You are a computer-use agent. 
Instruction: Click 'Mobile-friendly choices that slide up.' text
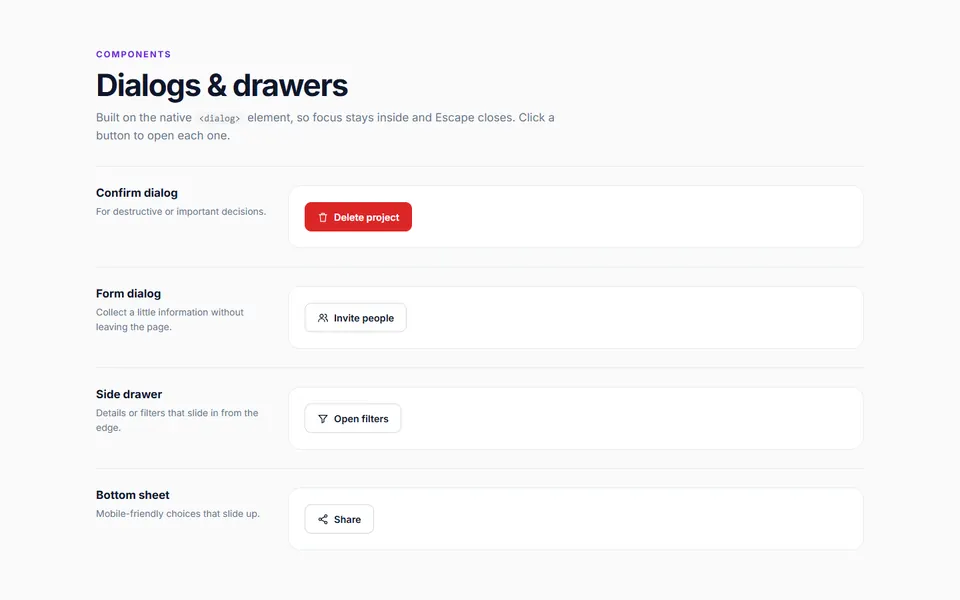tap(178, 514)
